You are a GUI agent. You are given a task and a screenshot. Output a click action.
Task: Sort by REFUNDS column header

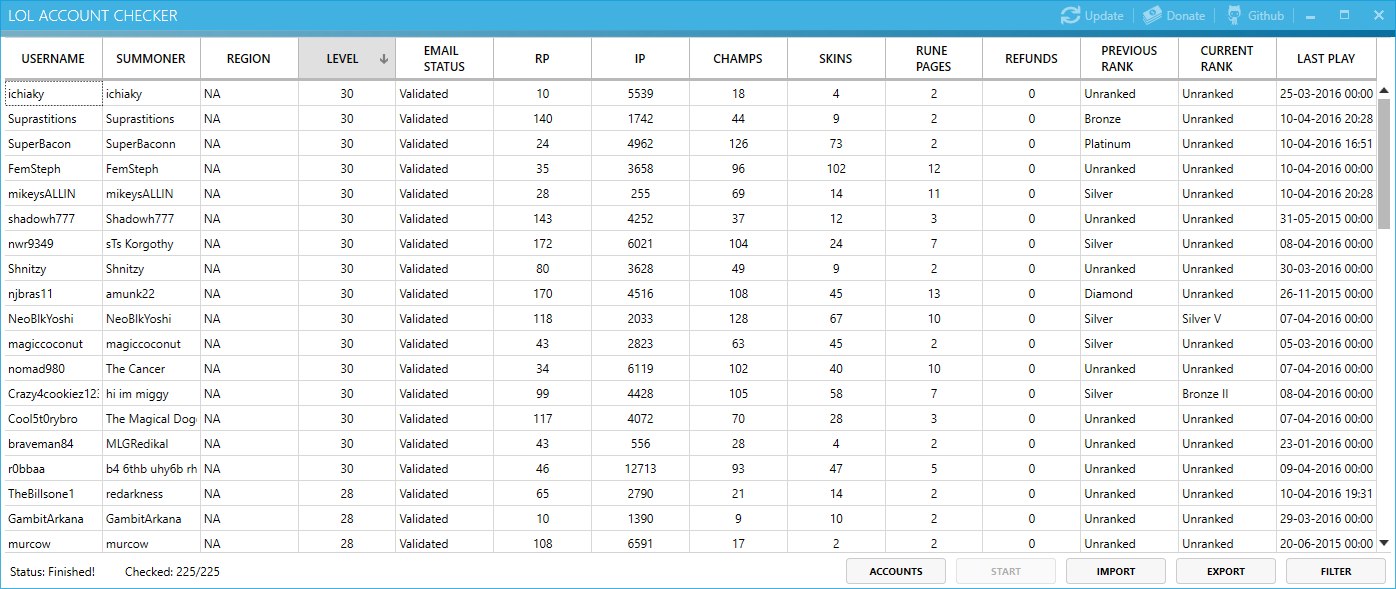click(x=1031, y=59)
